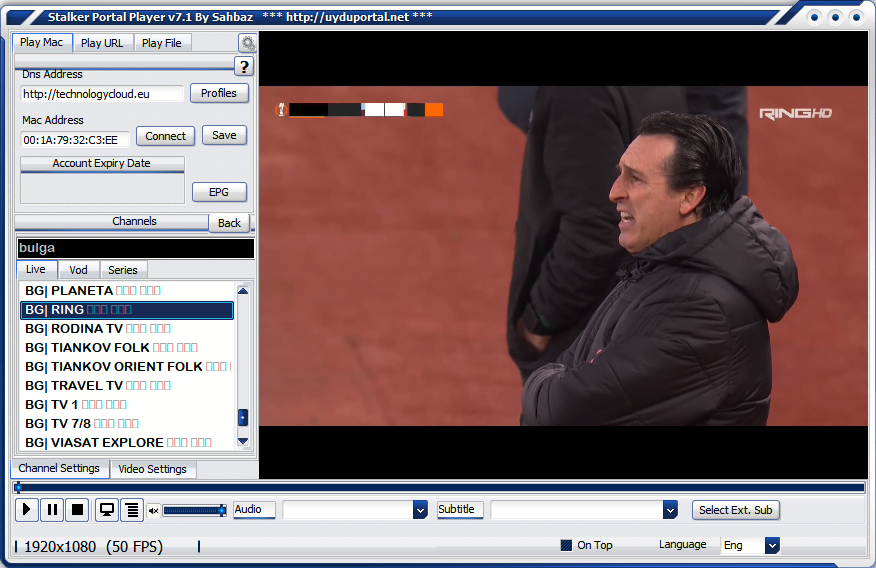This screenshot has width=876, height=568.
Task: Switch to the Play URL tab
Action: pyautogui.click(x=102, y=43)
